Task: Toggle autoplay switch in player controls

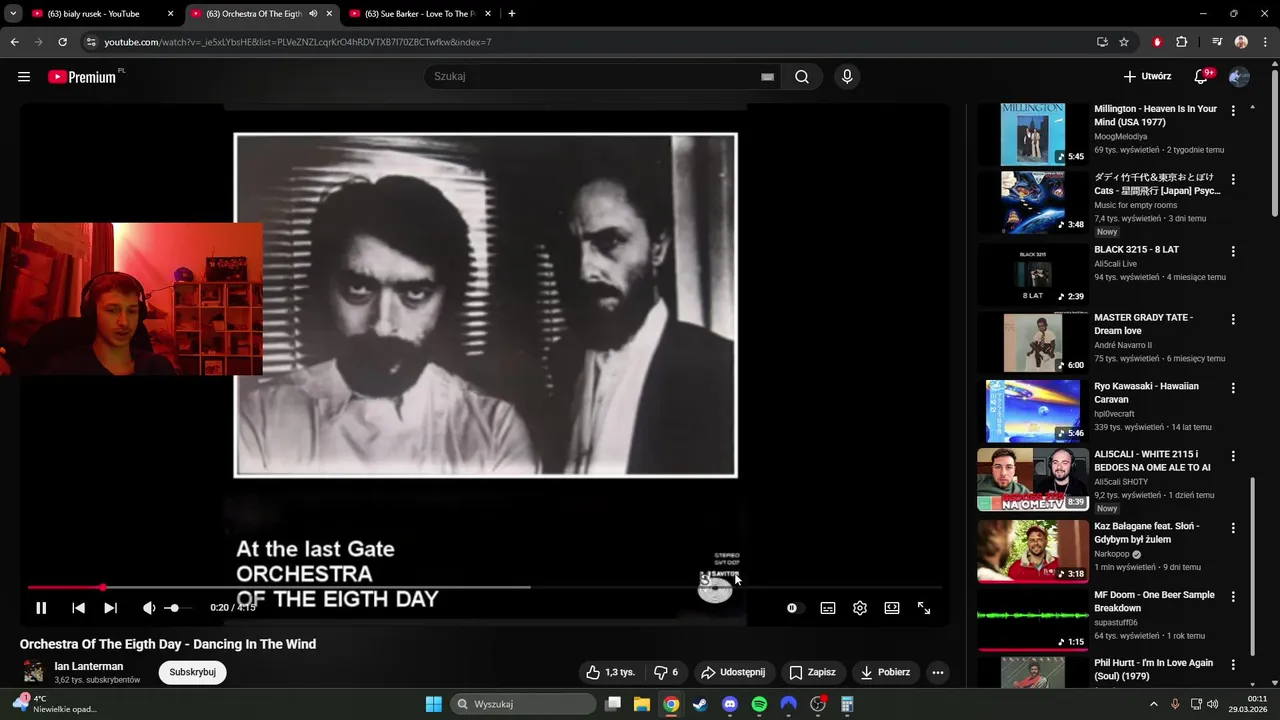Action: coord(792,608)
